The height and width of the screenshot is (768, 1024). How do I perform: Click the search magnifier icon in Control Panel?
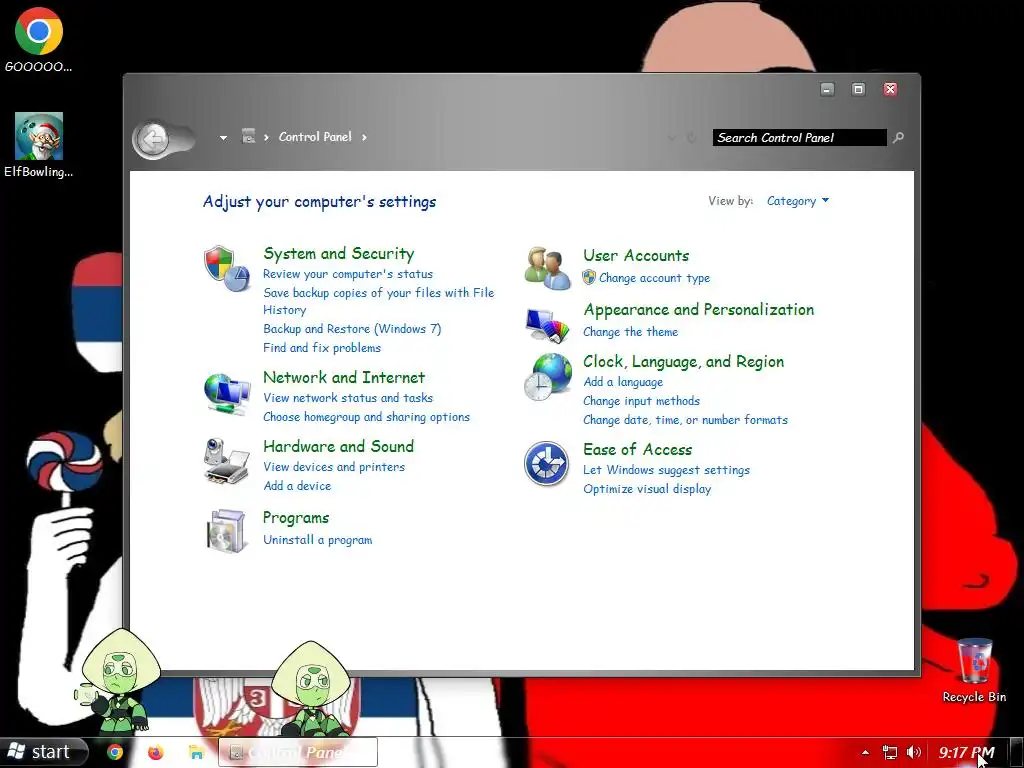pyautogui.click(x=899, y=137)
